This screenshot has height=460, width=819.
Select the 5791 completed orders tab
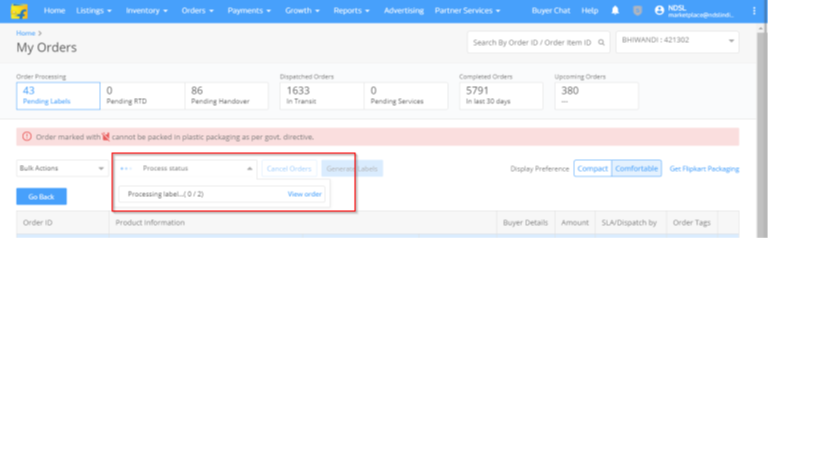[501, 96]
